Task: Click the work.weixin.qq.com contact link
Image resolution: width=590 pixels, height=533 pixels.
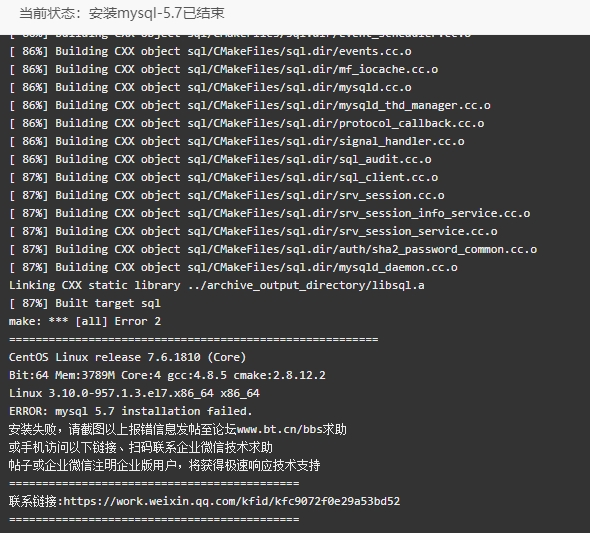Action: [231, 501]
